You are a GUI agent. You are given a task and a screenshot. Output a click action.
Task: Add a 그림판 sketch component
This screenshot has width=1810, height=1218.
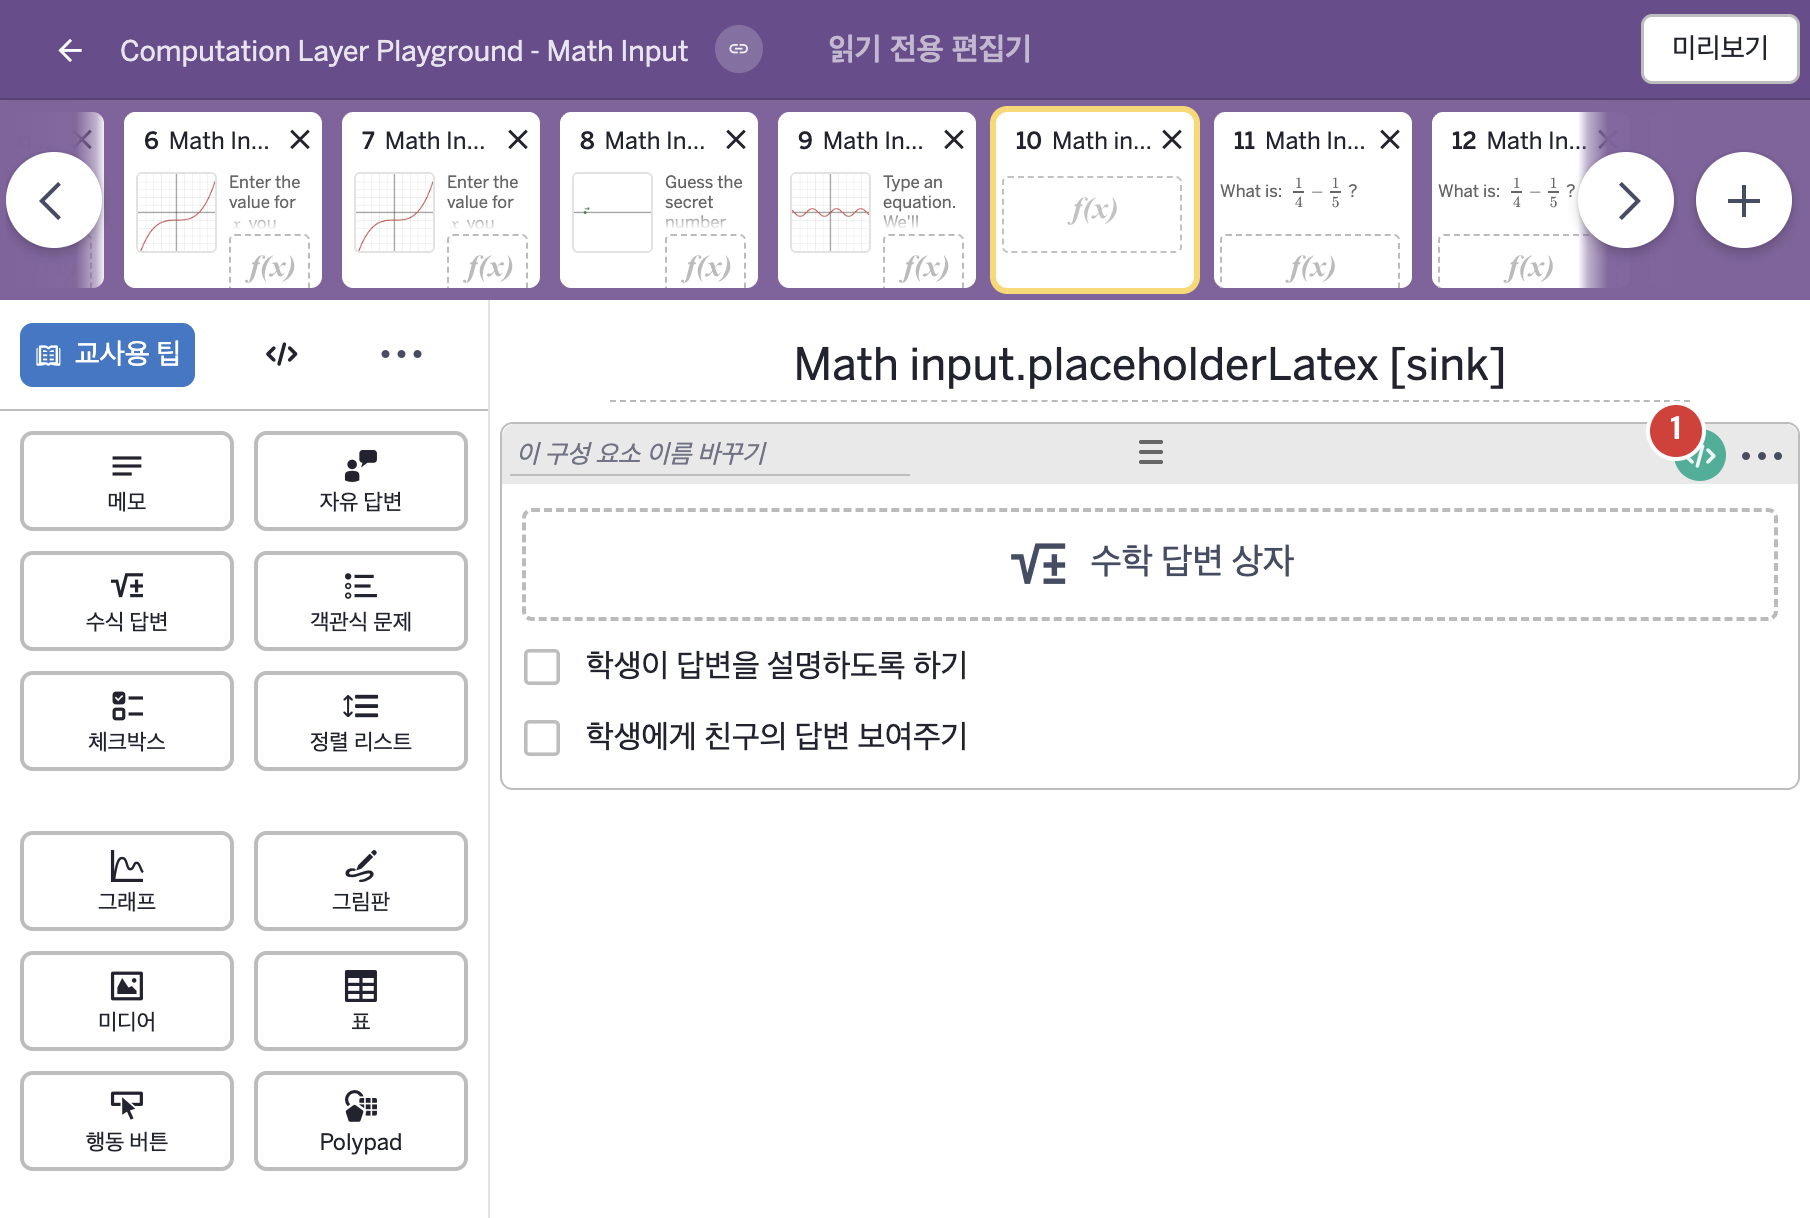[361, 881]
